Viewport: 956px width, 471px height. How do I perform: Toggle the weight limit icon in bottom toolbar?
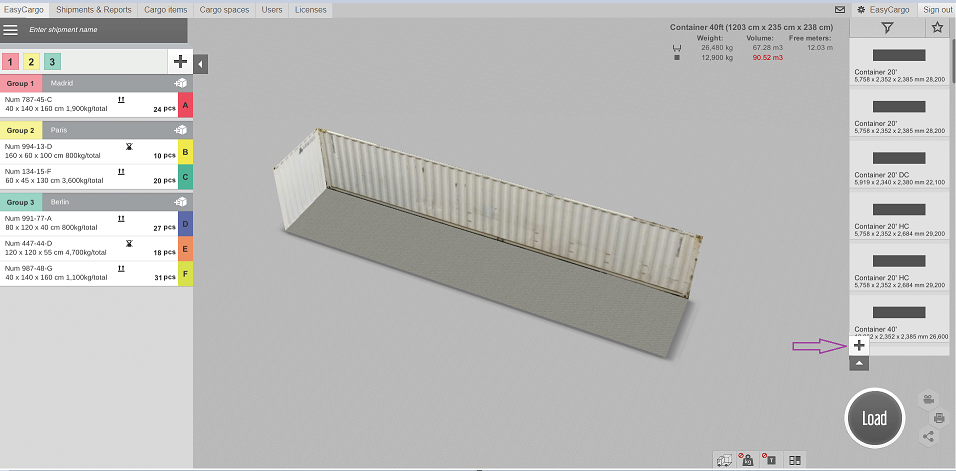[x=746, y=460]
